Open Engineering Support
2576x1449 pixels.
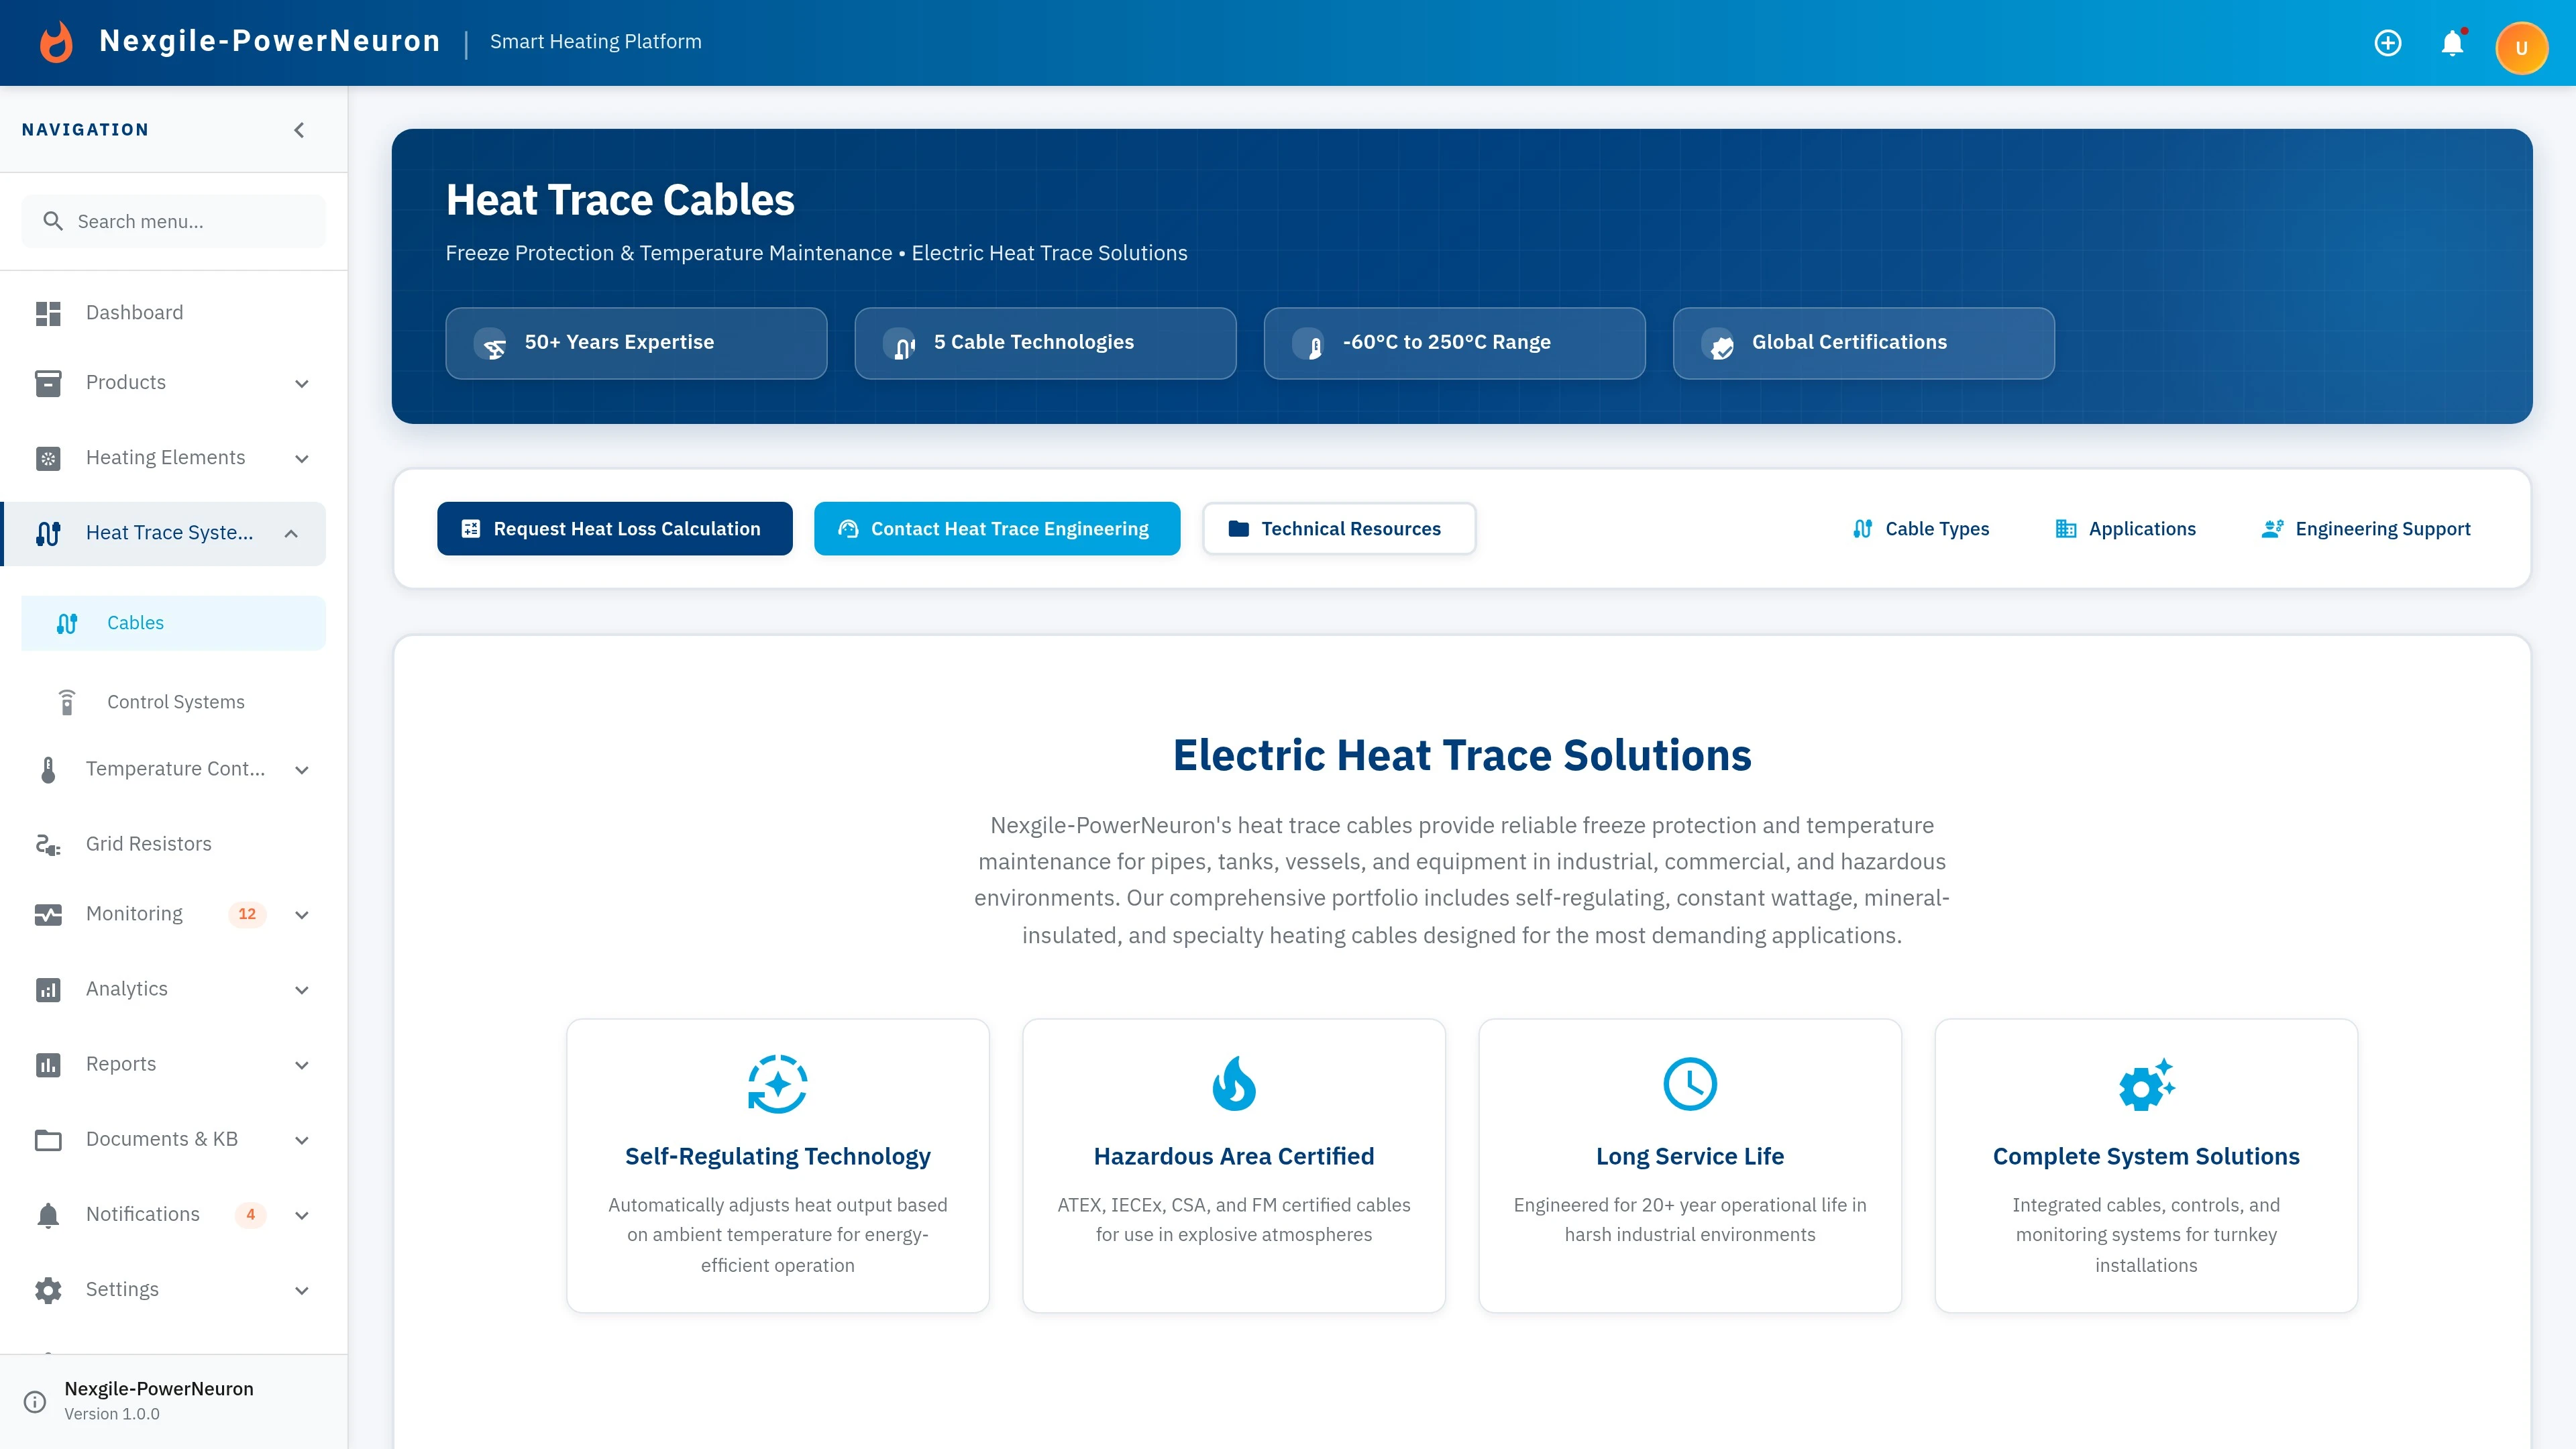point(2366,528)
